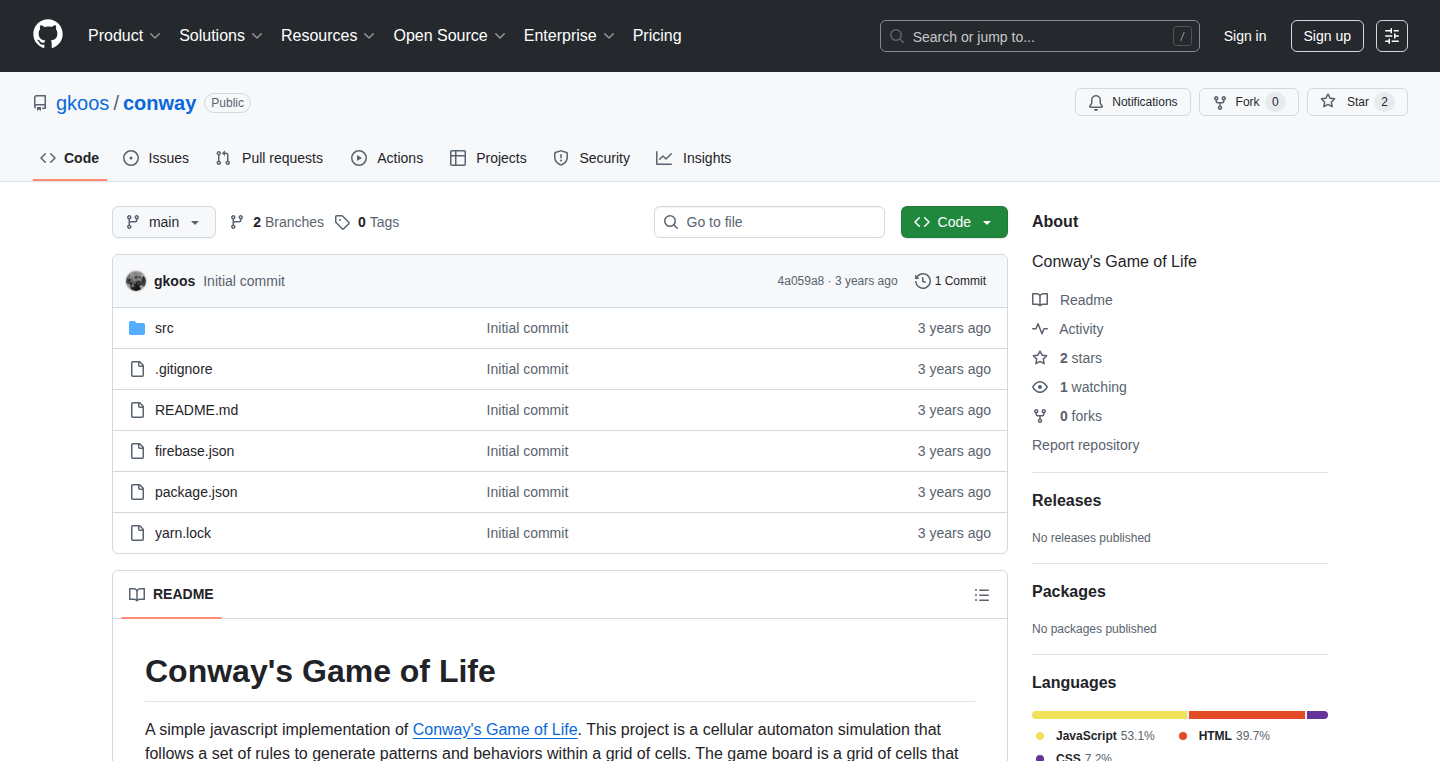The height and width of the screenshot is (761, 1440).
Task: Open the Insights tab
Action: coord(694,158)
